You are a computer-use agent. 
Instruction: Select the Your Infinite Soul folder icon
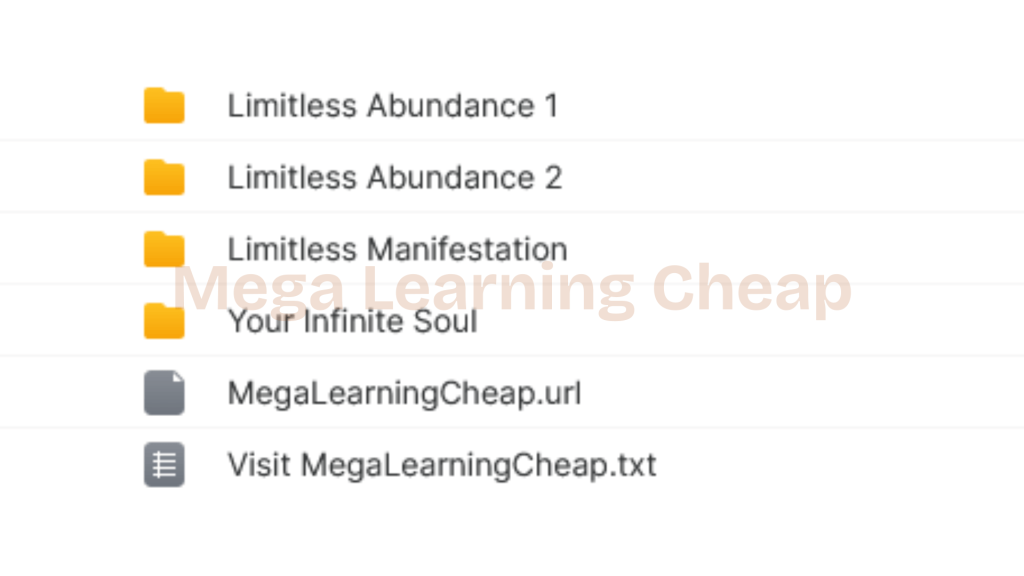coord(164,321)
